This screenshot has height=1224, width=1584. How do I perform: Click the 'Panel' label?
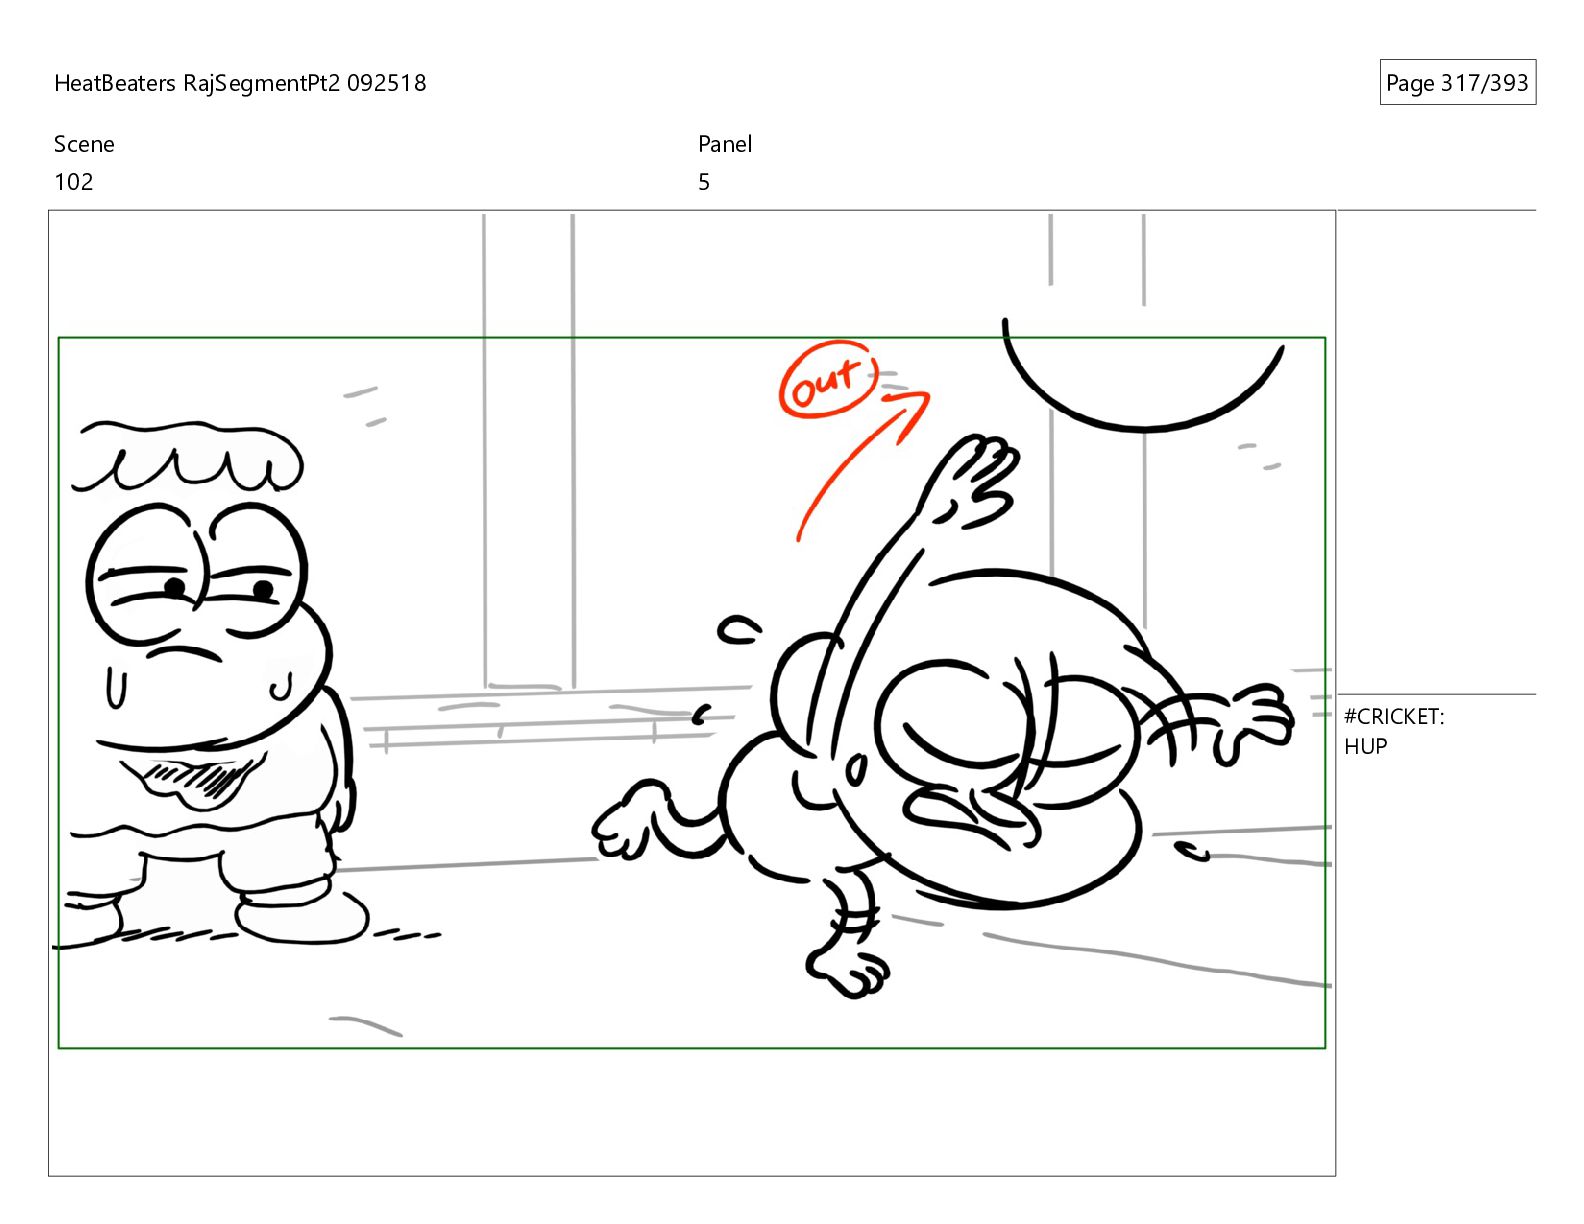coord(725,144)
